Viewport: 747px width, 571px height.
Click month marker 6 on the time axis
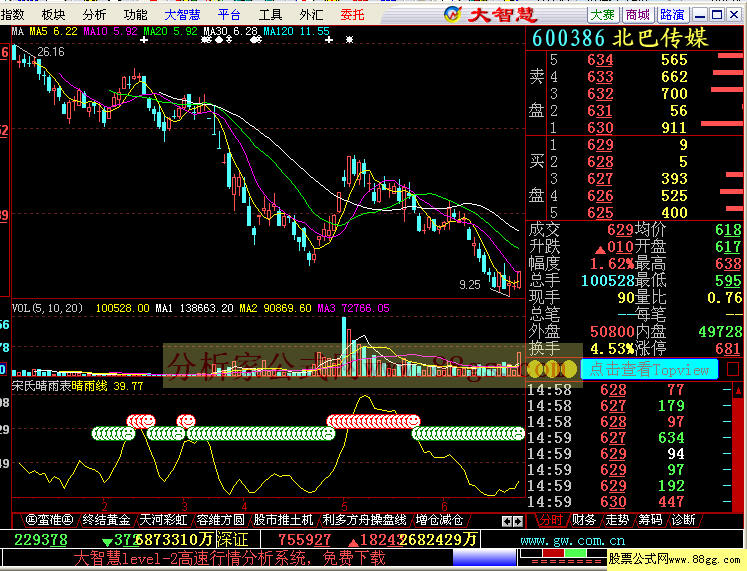click(x=444, y=506)
